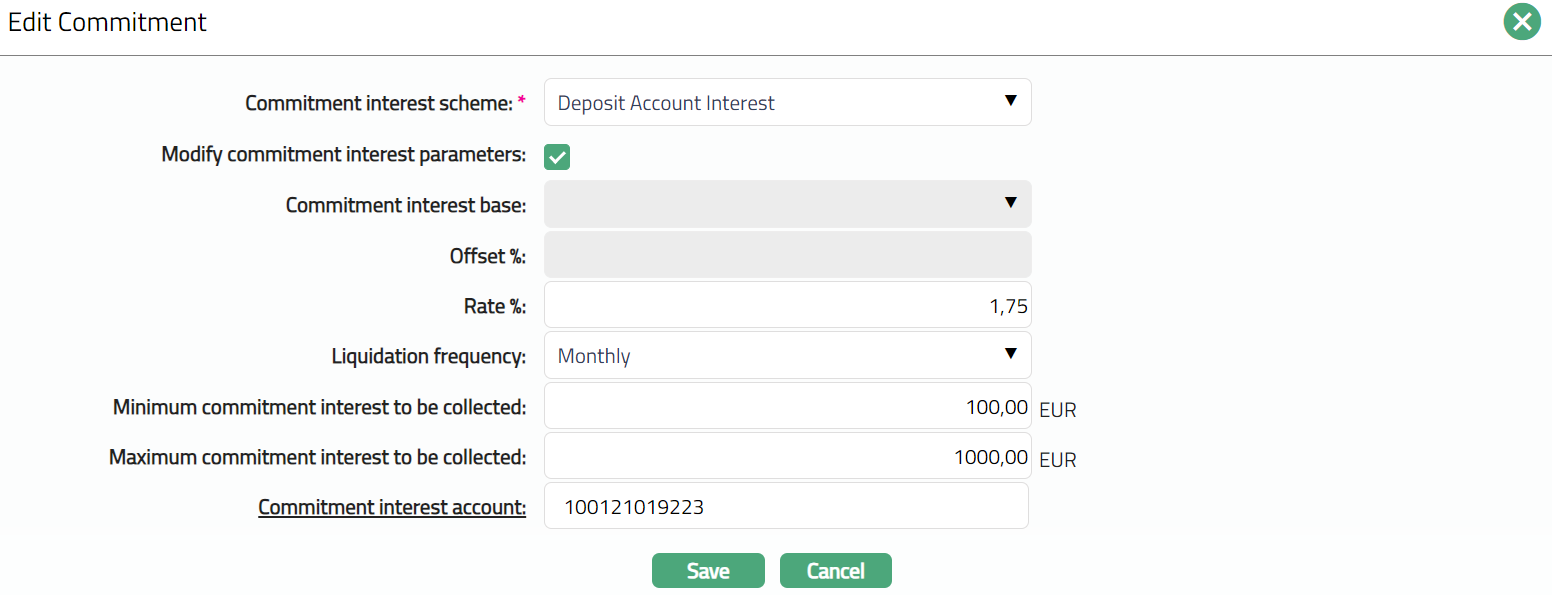Expand the Commitment interest base dropdown

click(787, 204)
